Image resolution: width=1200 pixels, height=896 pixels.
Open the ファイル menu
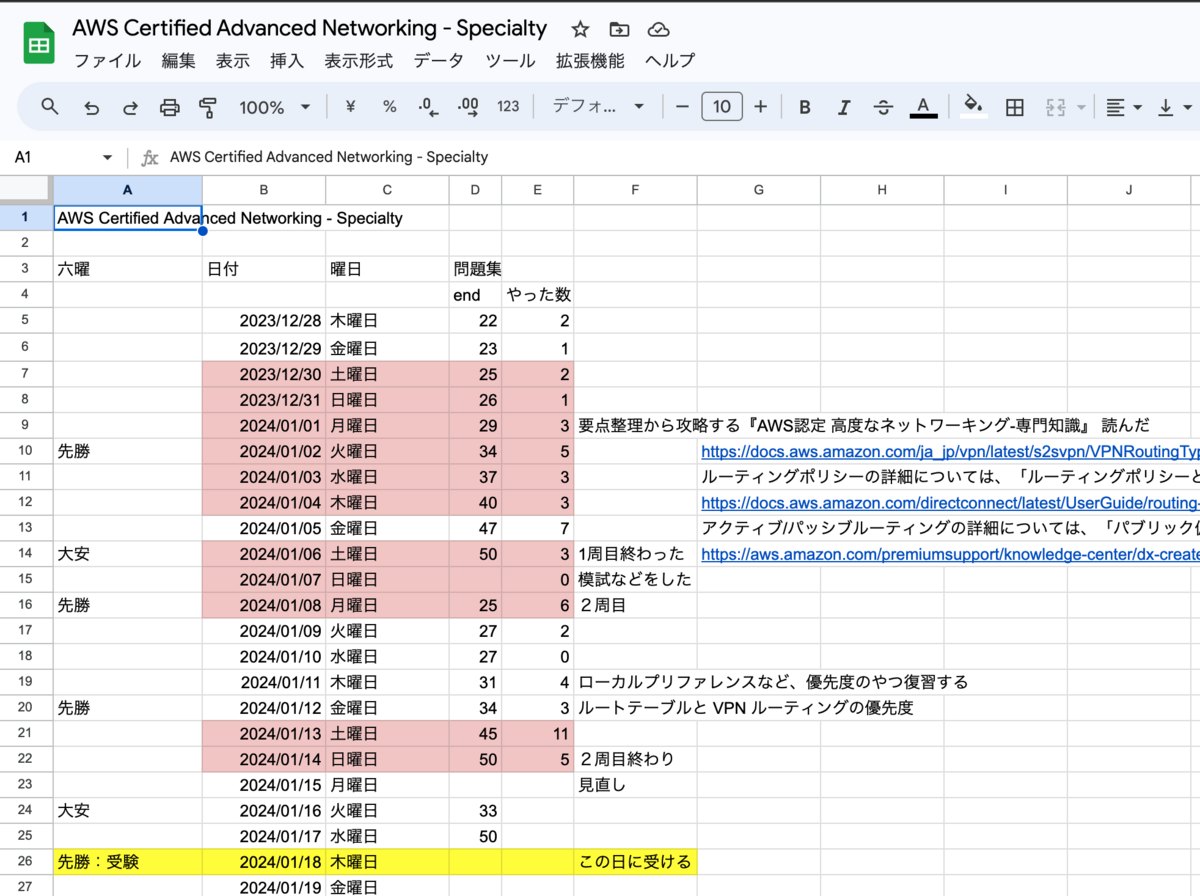click(107, 60)
